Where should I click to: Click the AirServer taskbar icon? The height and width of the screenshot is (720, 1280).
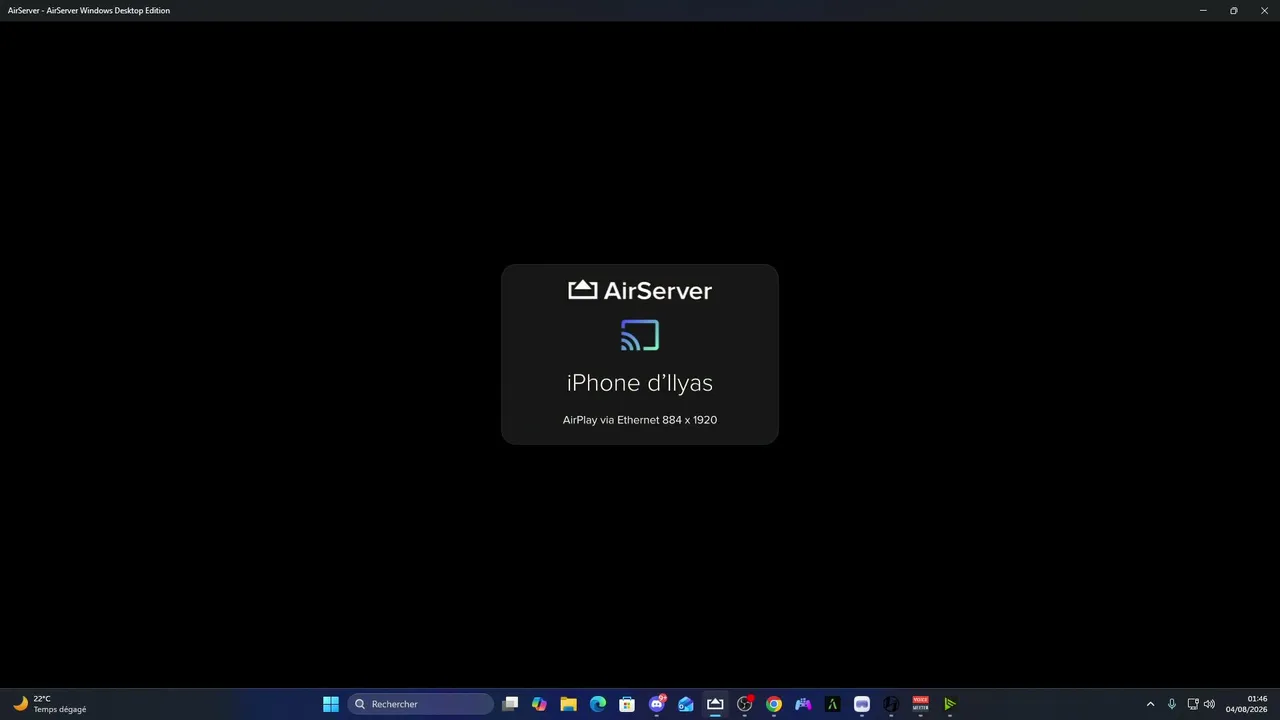click(x=715, y=704)
